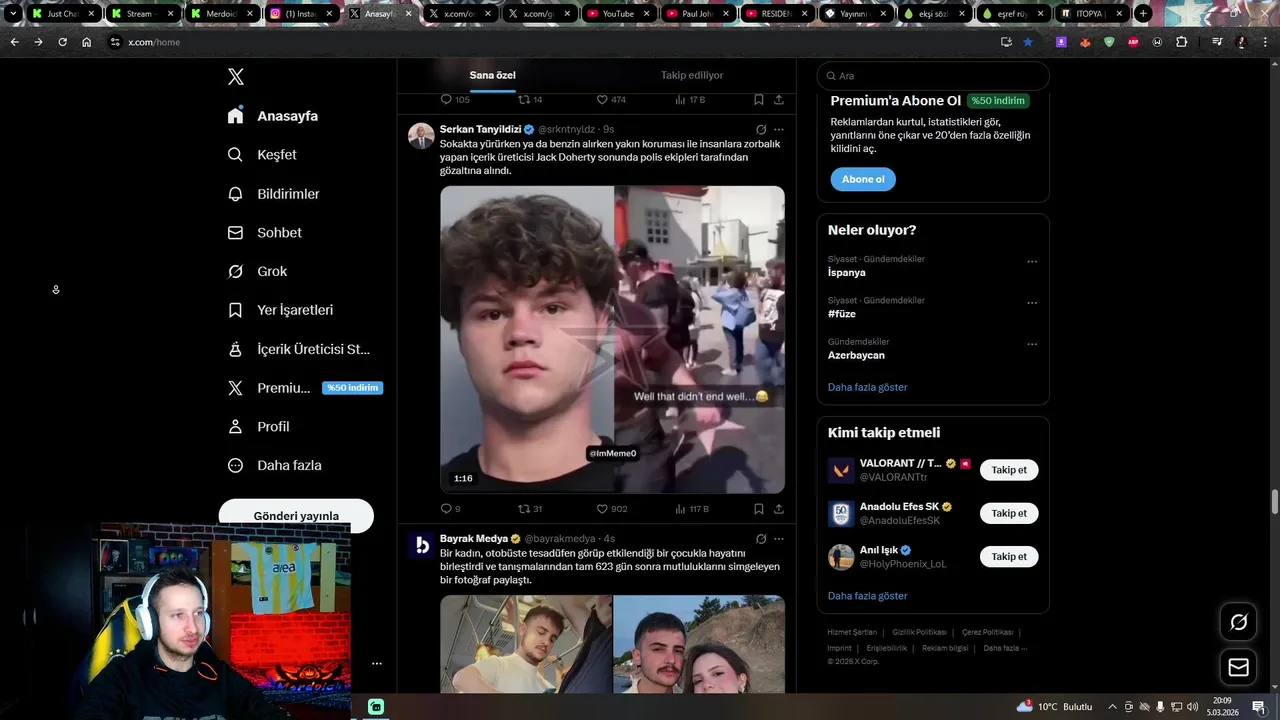Bookmark Serkan Tanyildizi's post

[759, 509]
